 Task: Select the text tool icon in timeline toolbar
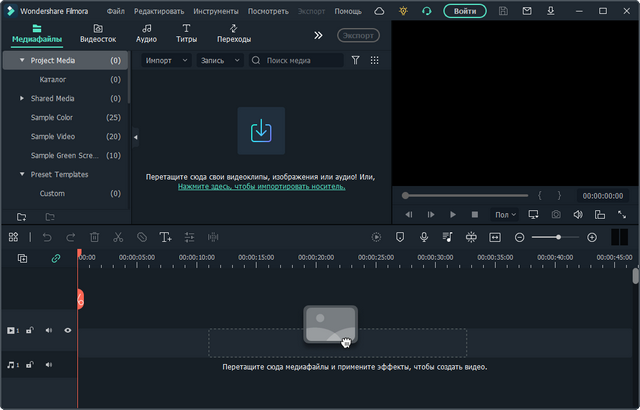[x=165, y=237]
